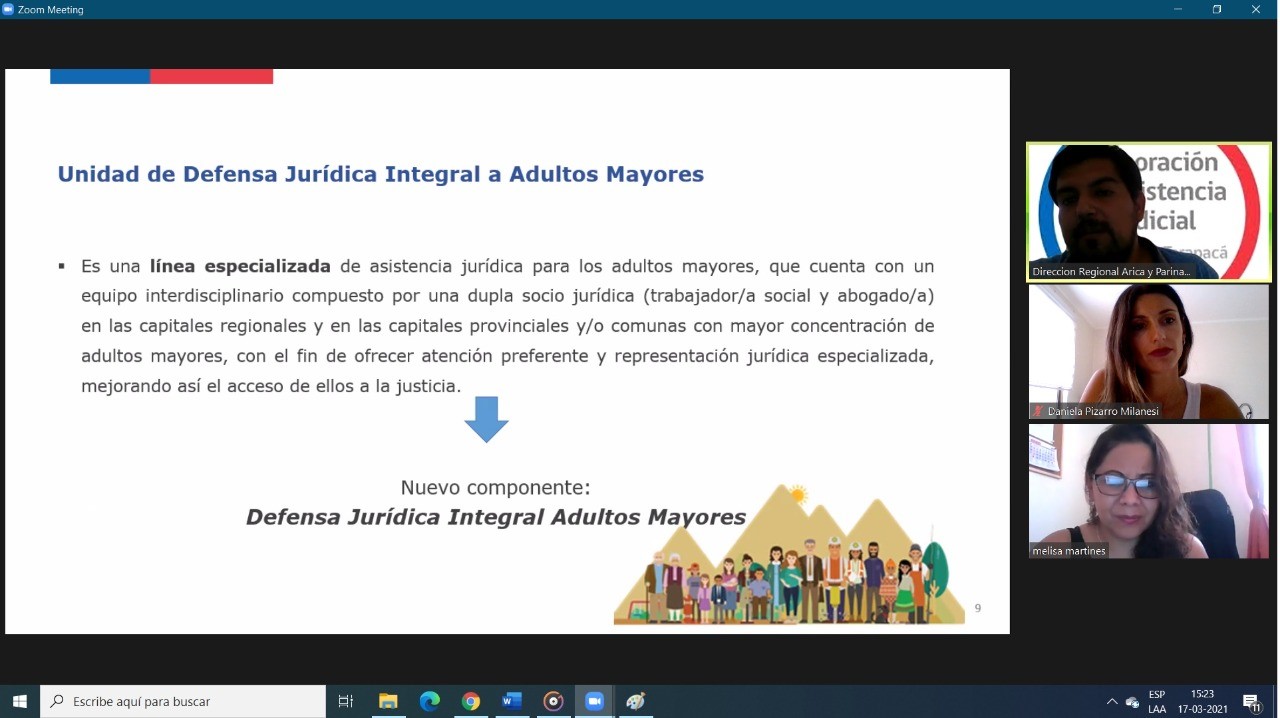Click the 'Escribe aquí para buscar' search box
This screenshot has width=1280, height=718.
[x=183, y=701]
